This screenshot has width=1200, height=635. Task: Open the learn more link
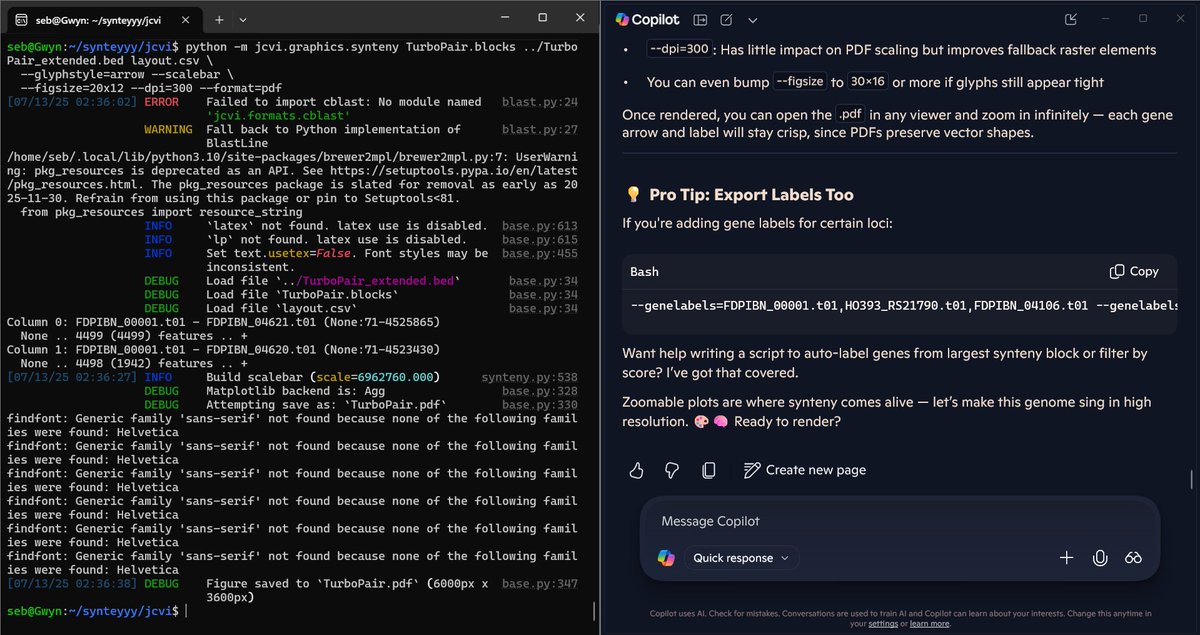[928, 624]
